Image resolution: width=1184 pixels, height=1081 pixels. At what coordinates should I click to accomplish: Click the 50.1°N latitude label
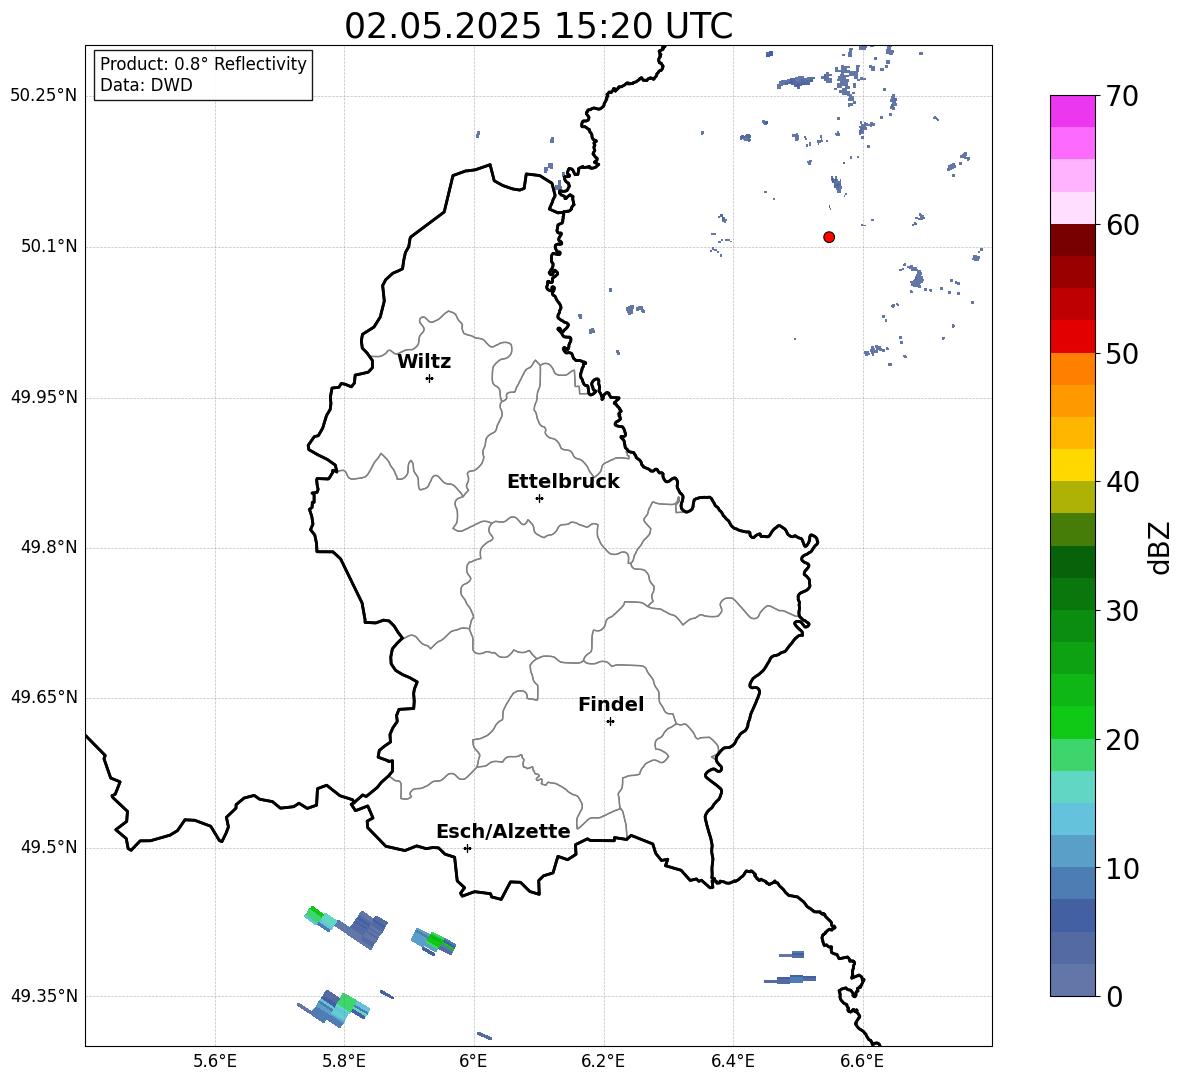(x=49, y=247)
